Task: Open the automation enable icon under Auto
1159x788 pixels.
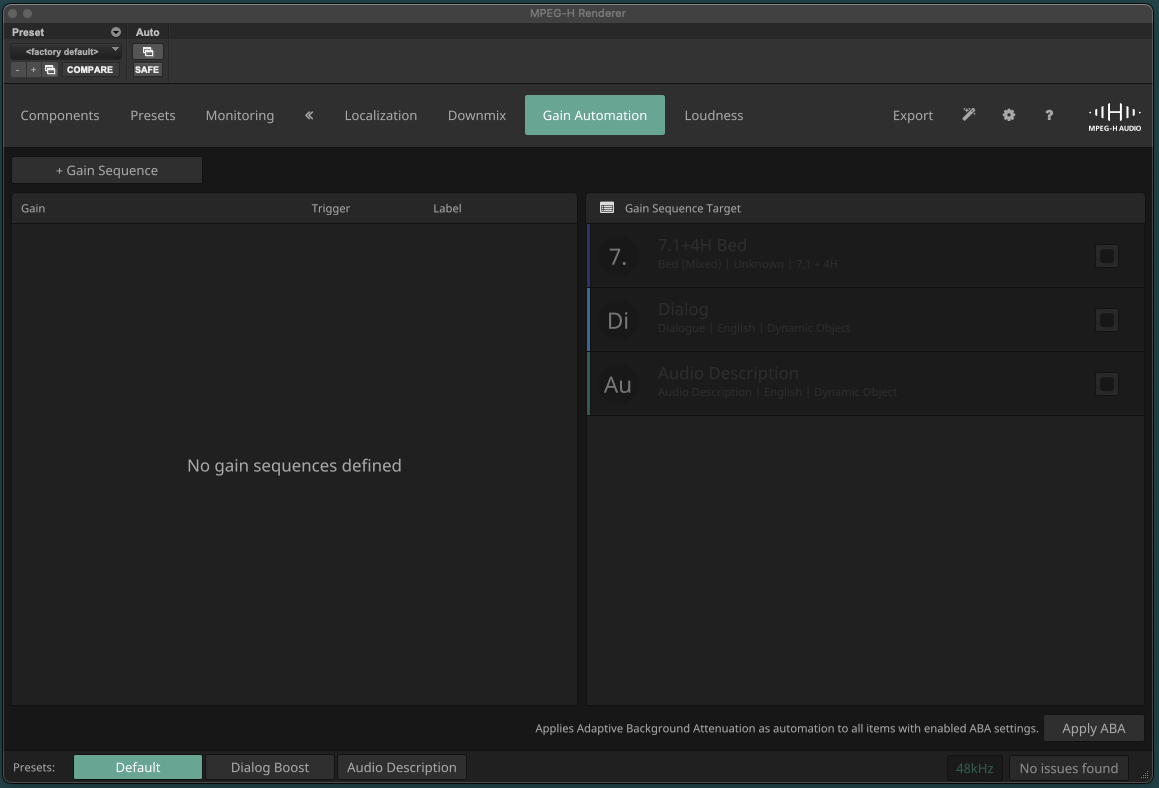Action: point(148,52)
